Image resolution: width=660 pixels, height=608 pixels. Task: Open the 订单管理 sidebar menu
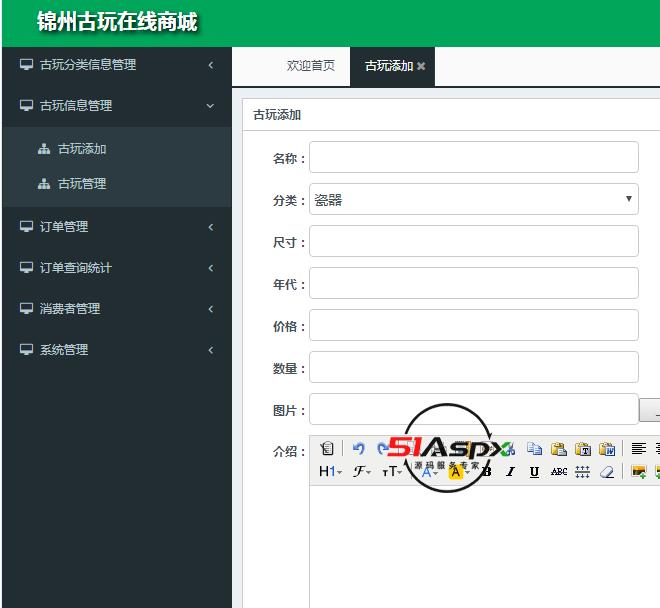[x=117, y=227]
